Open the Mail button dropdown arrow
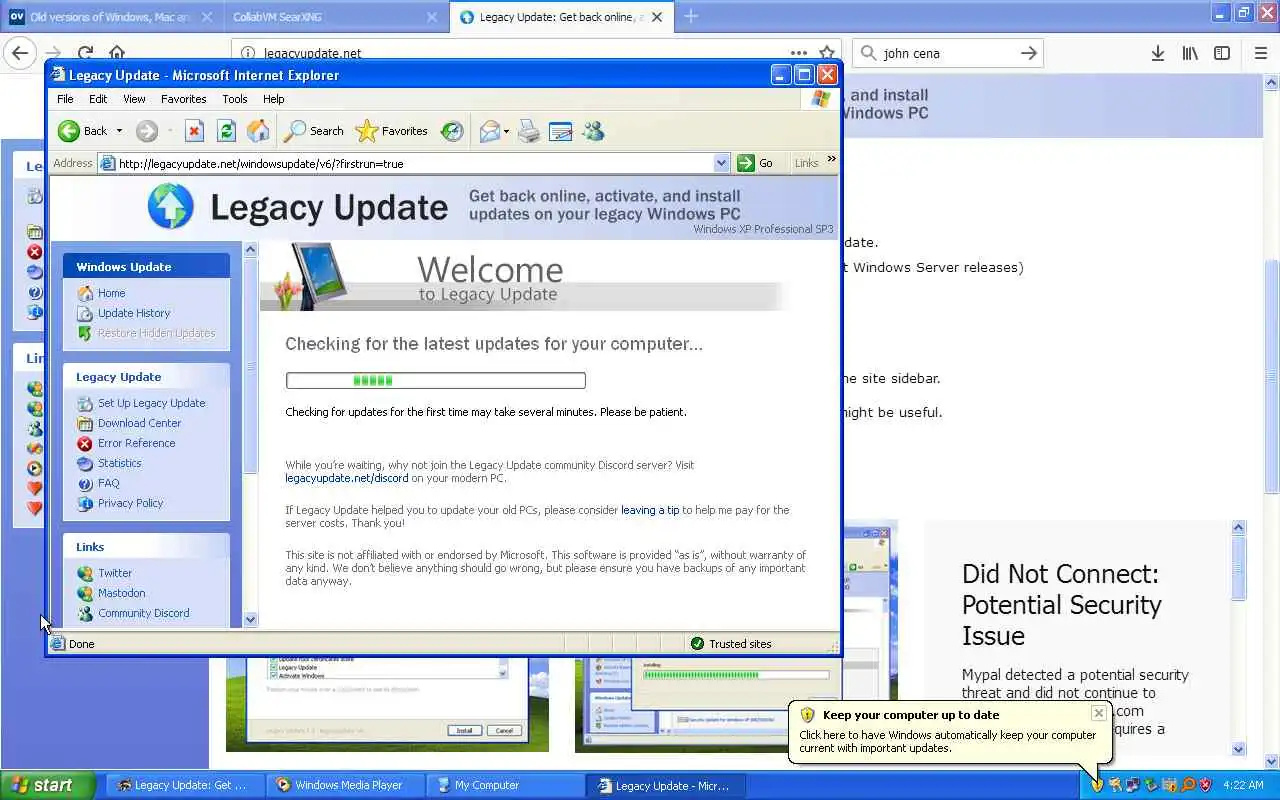The width and height of the screenshot is (1280, 800). (506, 131)
